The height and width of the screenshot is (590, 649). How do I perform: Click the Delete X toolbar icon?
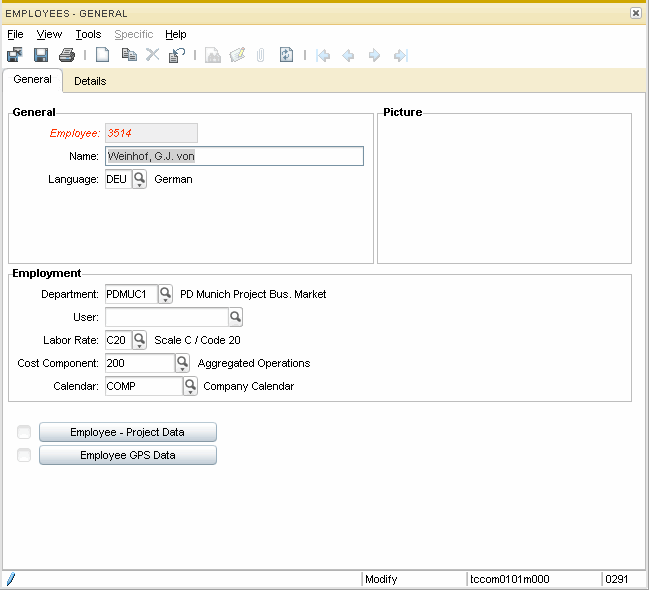coord(152,55)
